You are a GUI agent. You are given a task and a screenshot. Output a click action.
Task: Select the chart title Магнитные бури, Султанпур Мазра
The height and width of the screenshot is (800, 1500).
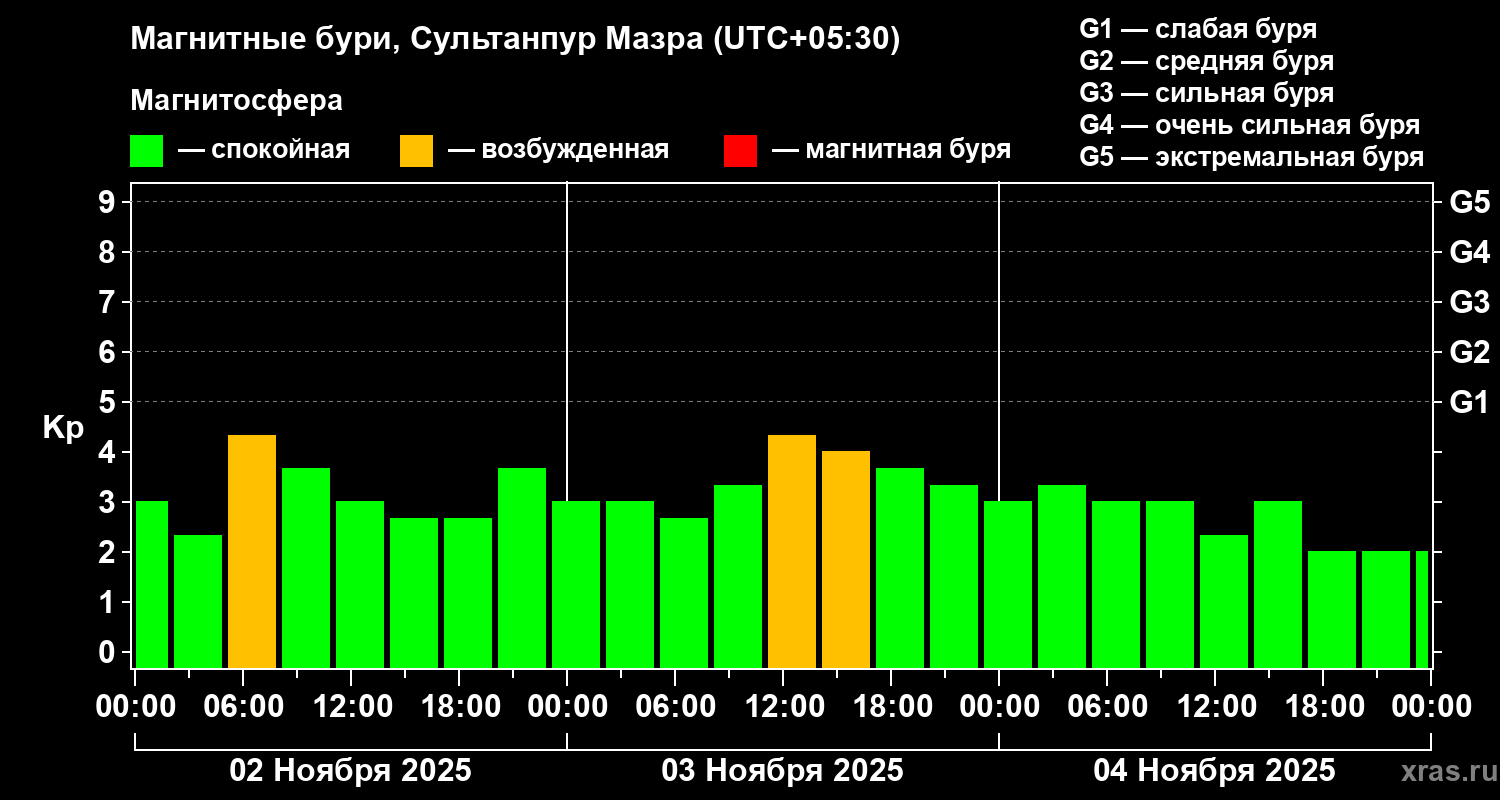[x=516, y=39]
